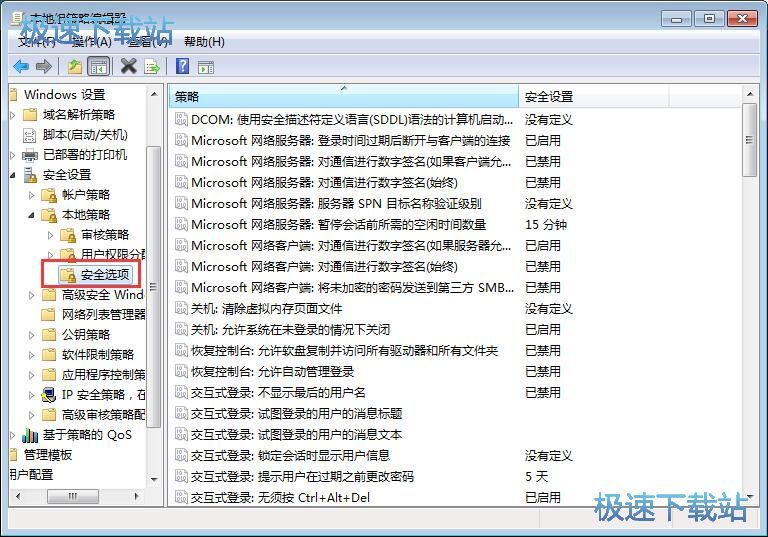Collapse the 安全设置 node

(13, 175)
